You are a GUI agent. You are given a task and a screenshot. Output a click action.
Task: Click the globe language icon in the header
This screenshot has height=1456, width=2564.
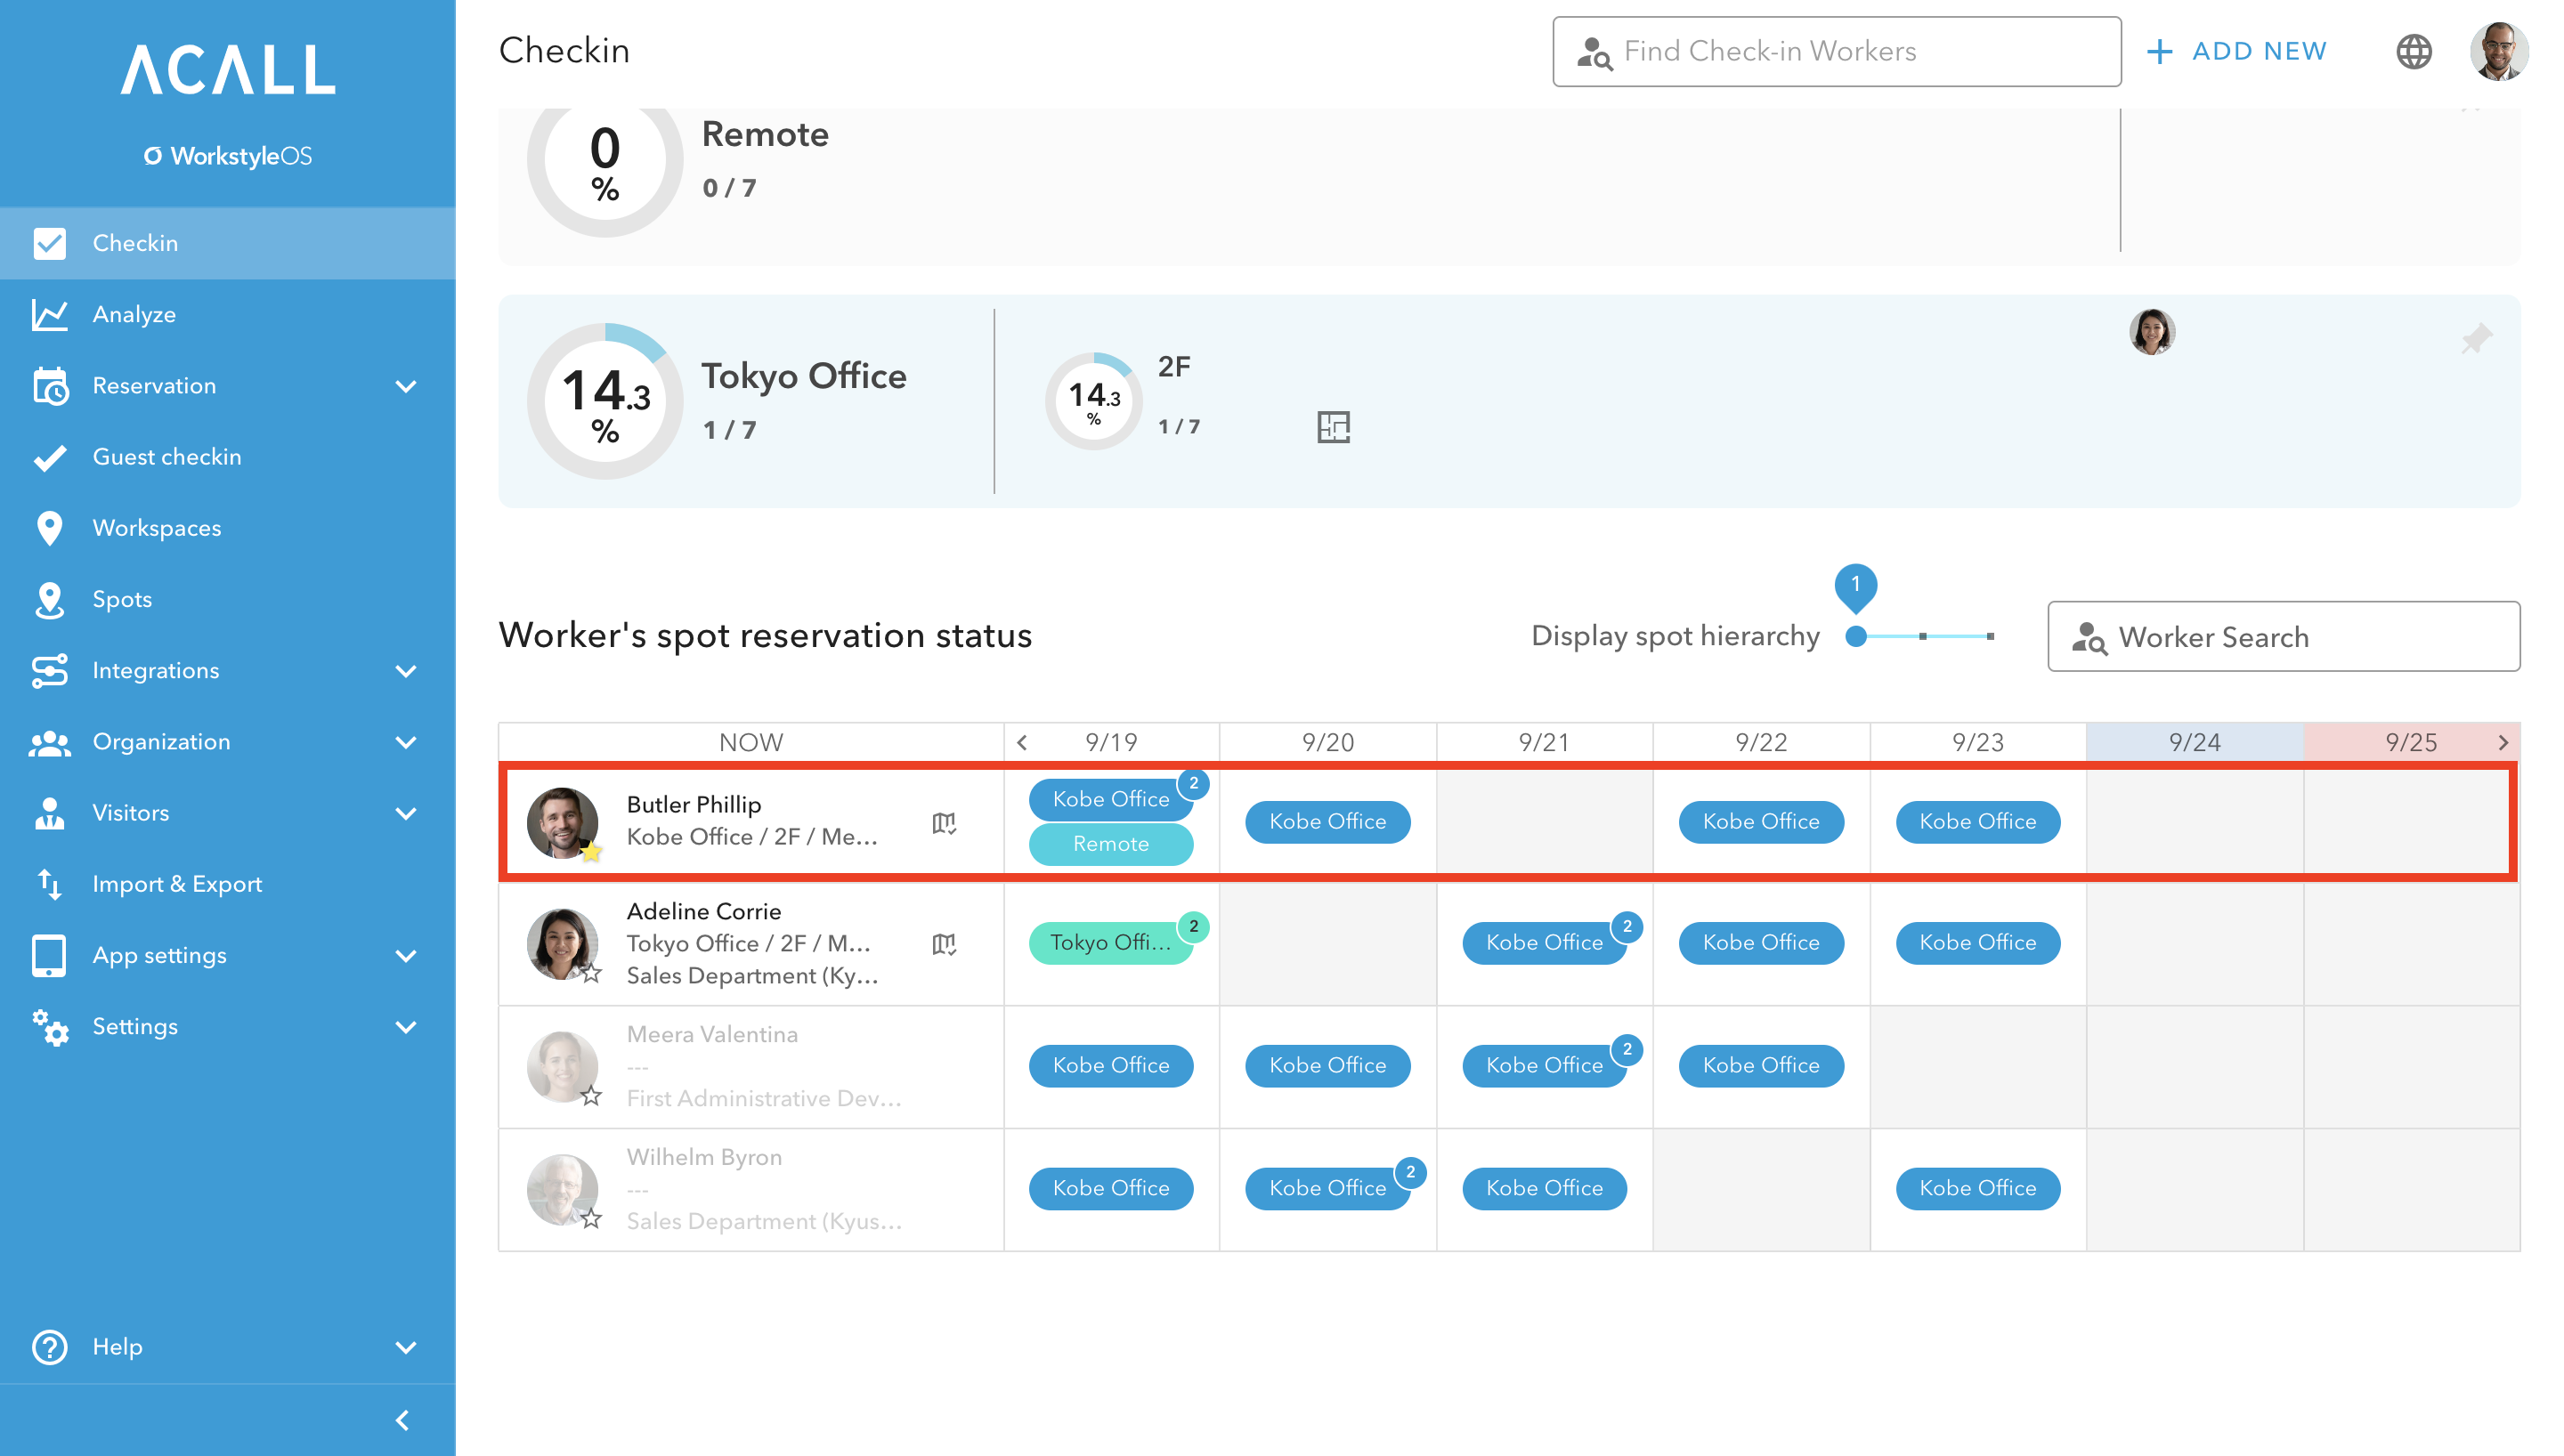click(2414, 51)
